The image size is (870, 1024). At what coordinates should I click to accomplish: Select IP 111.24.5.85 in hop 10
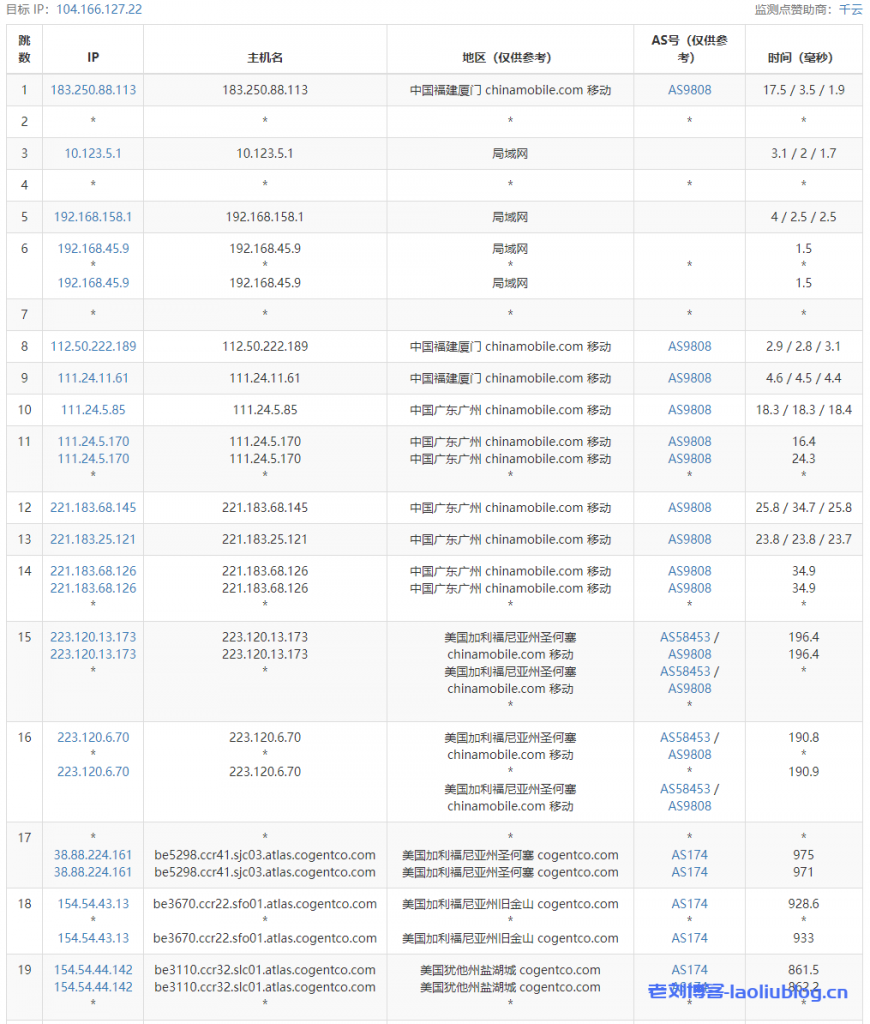pos(93,410)
